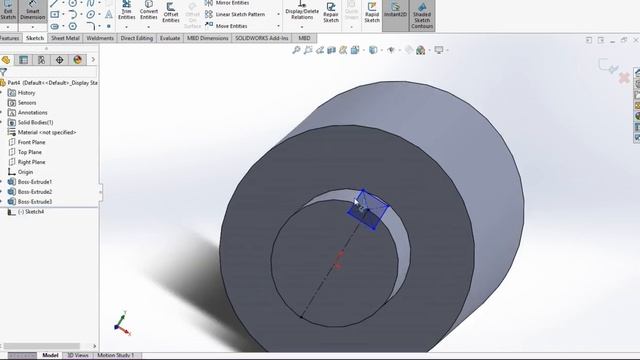
Task: Open View Settings monitor icon
Action: (439, 50)
